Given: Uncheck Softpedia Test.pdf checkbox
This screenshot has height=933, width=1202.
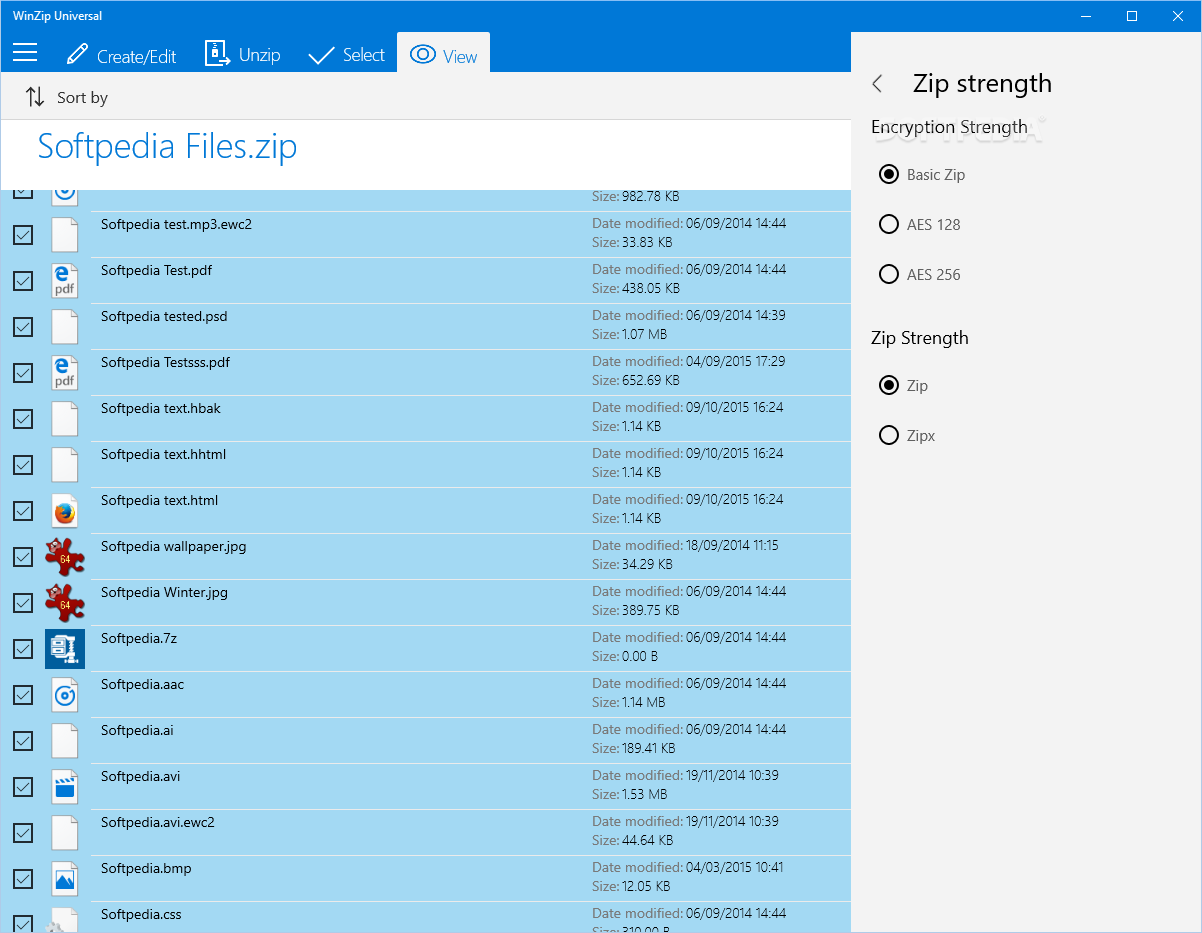Looking at the screenshot, I should coord(23,281).
